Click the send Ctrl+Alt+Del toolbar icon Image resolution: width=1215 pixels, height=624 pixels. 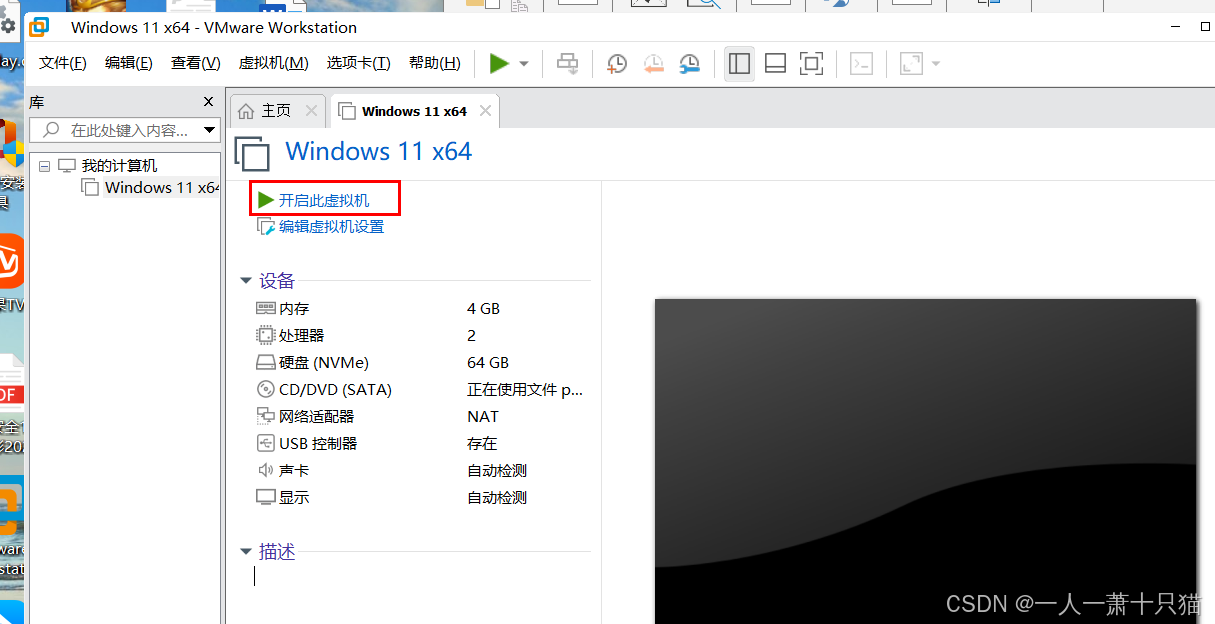(x=568, y=64)
